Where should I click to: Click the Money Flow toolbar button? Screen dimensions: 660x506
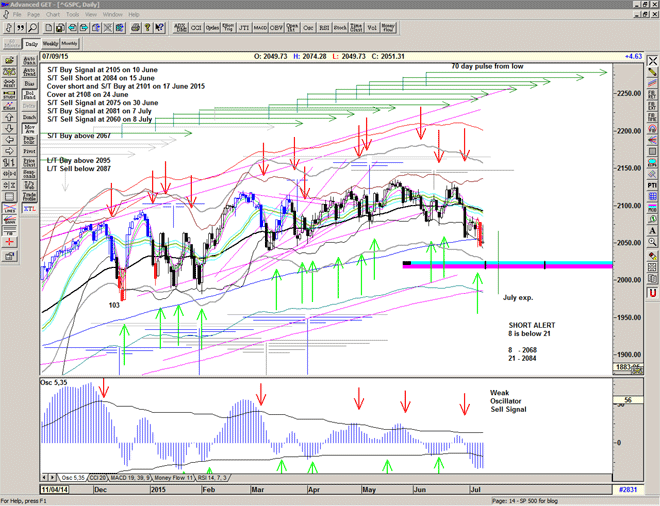pos(388,29)
